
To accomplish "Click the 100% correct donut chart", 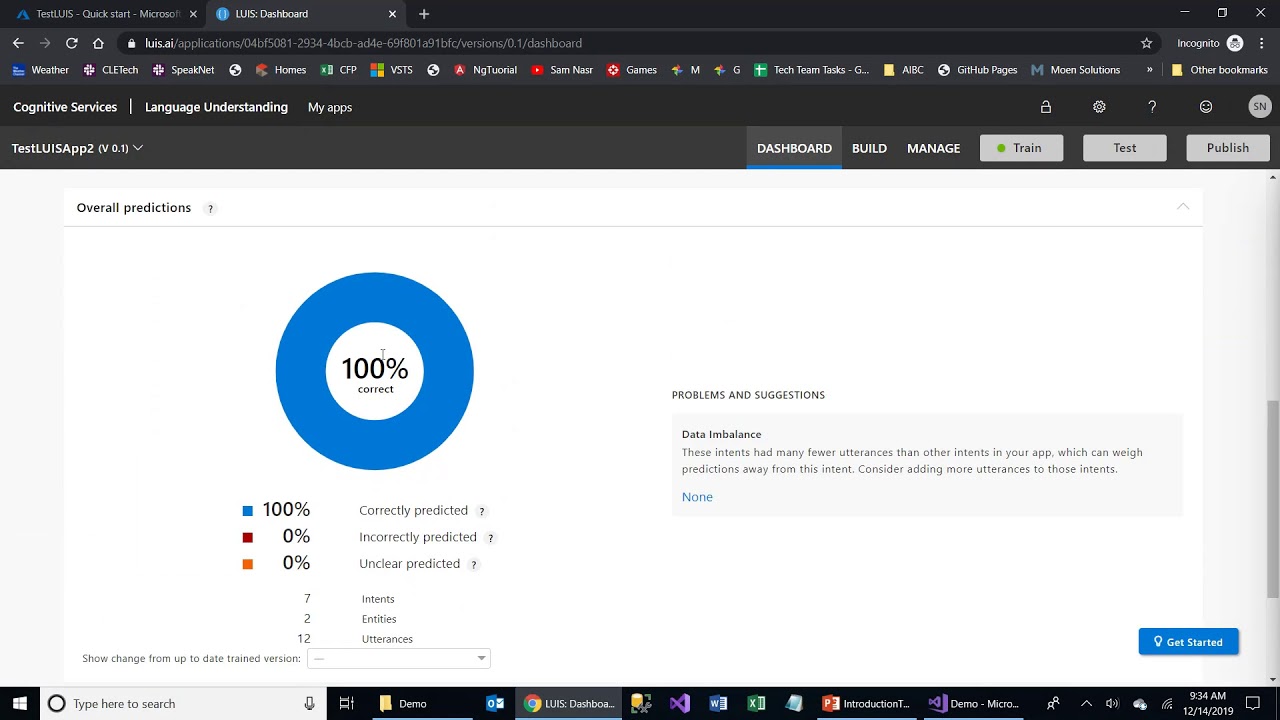I will point(375,371).
